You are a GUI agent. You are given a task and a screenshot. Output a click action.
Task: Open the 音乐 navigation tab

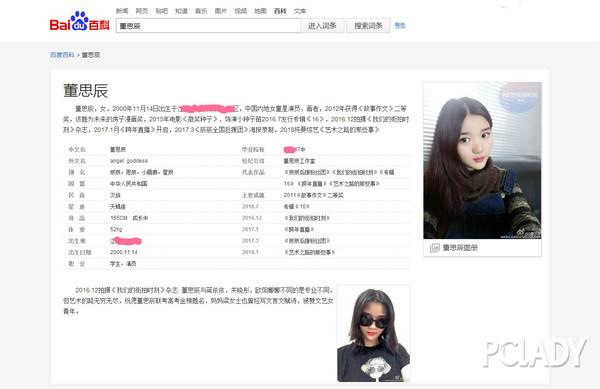201,11
